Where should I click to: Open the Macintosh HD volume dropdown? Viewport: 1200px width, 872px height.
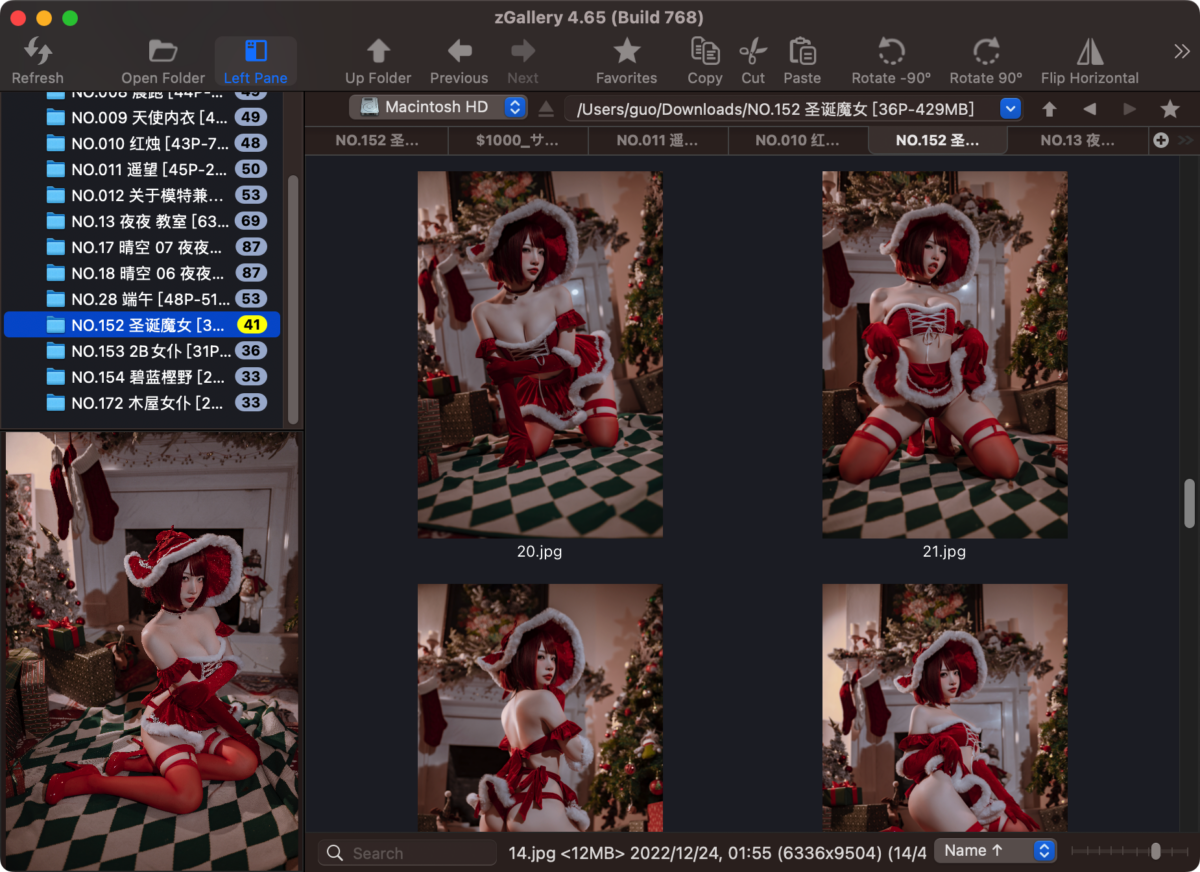tap(438, 107)
